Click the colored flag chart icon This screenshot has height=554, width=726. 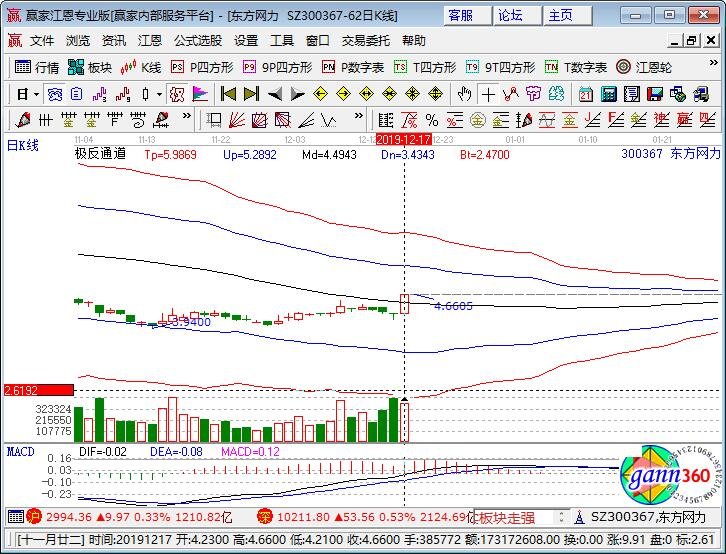200,94
